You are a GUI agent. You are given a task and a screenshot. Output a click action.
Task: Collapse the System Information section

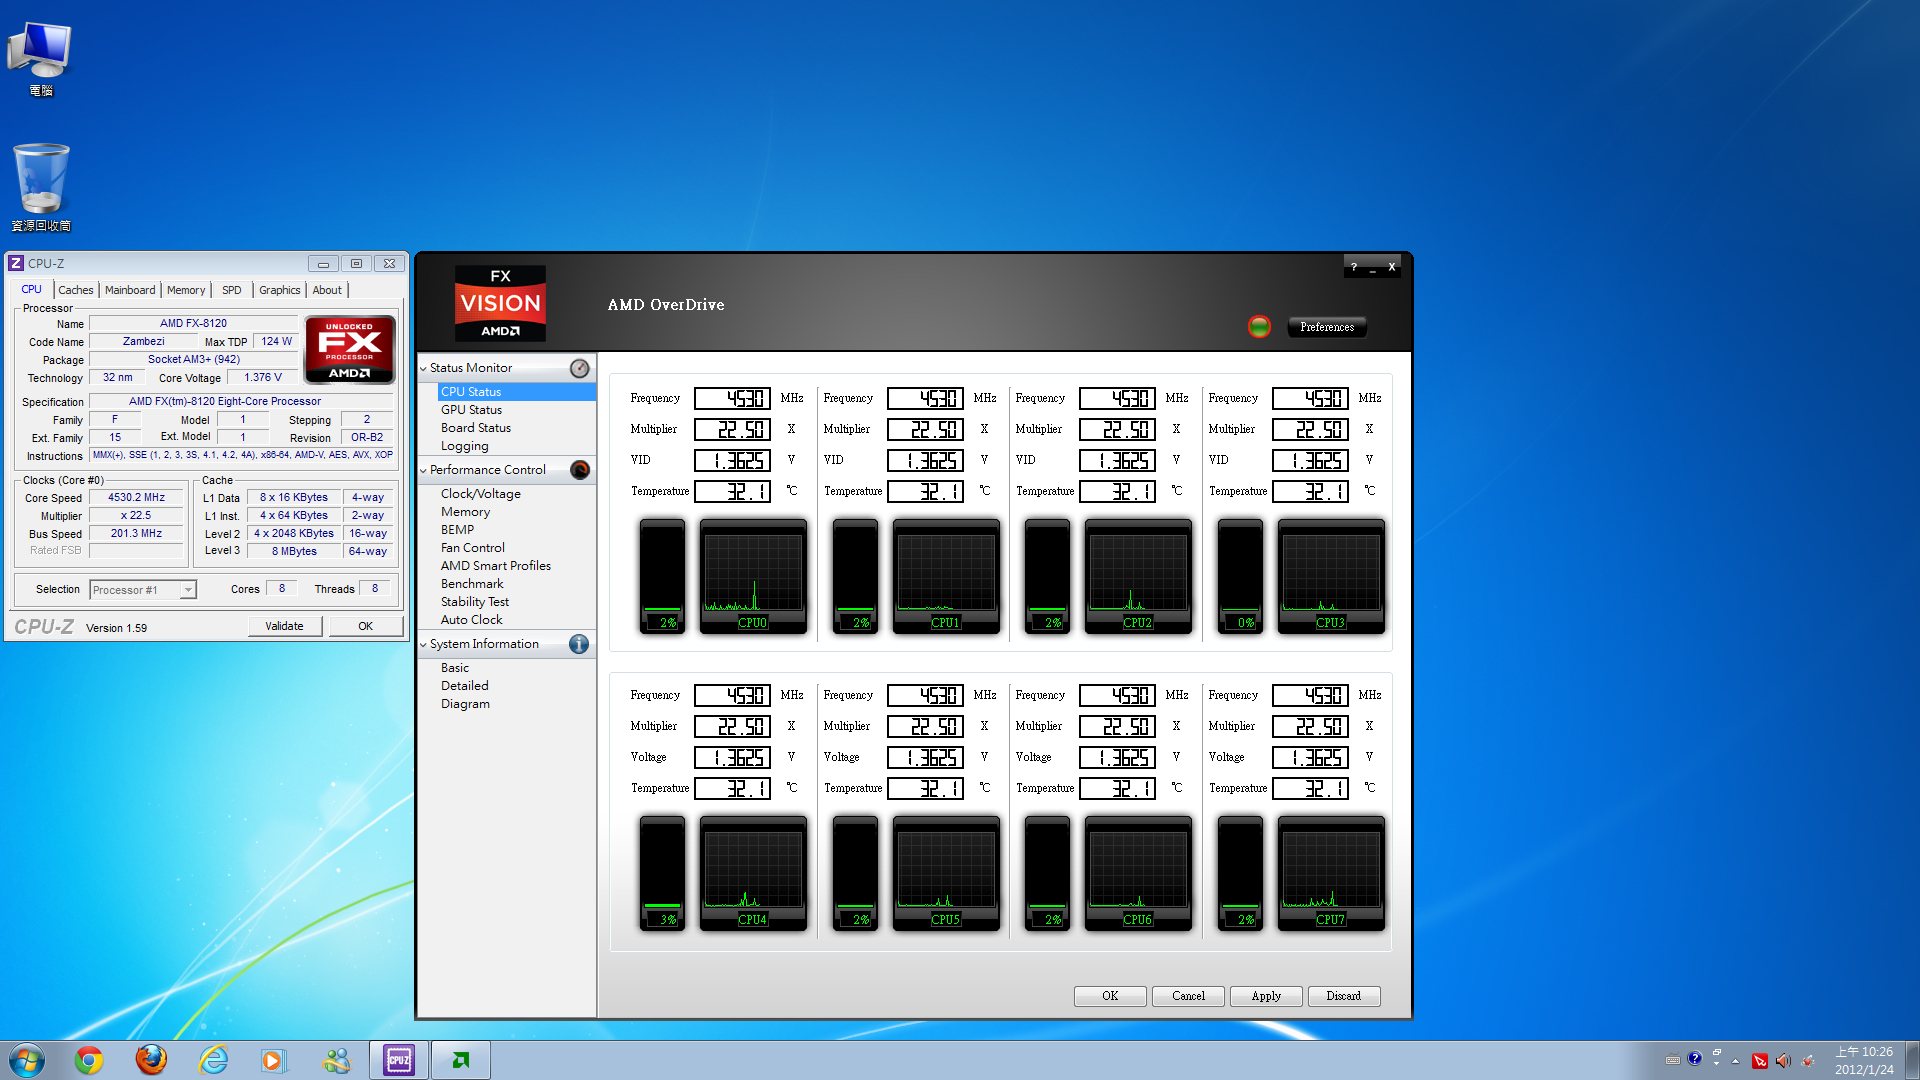point(423,644)
